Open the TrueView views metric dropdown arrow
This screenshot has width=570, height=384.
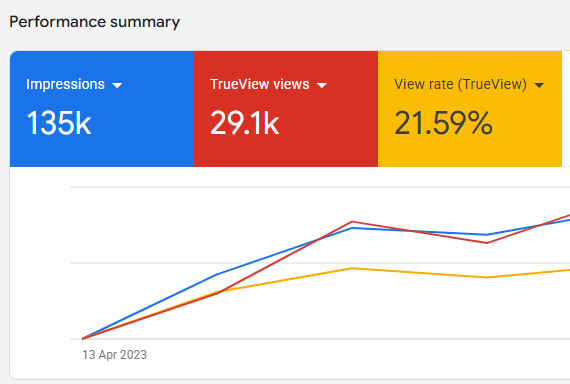coord(322,85)
